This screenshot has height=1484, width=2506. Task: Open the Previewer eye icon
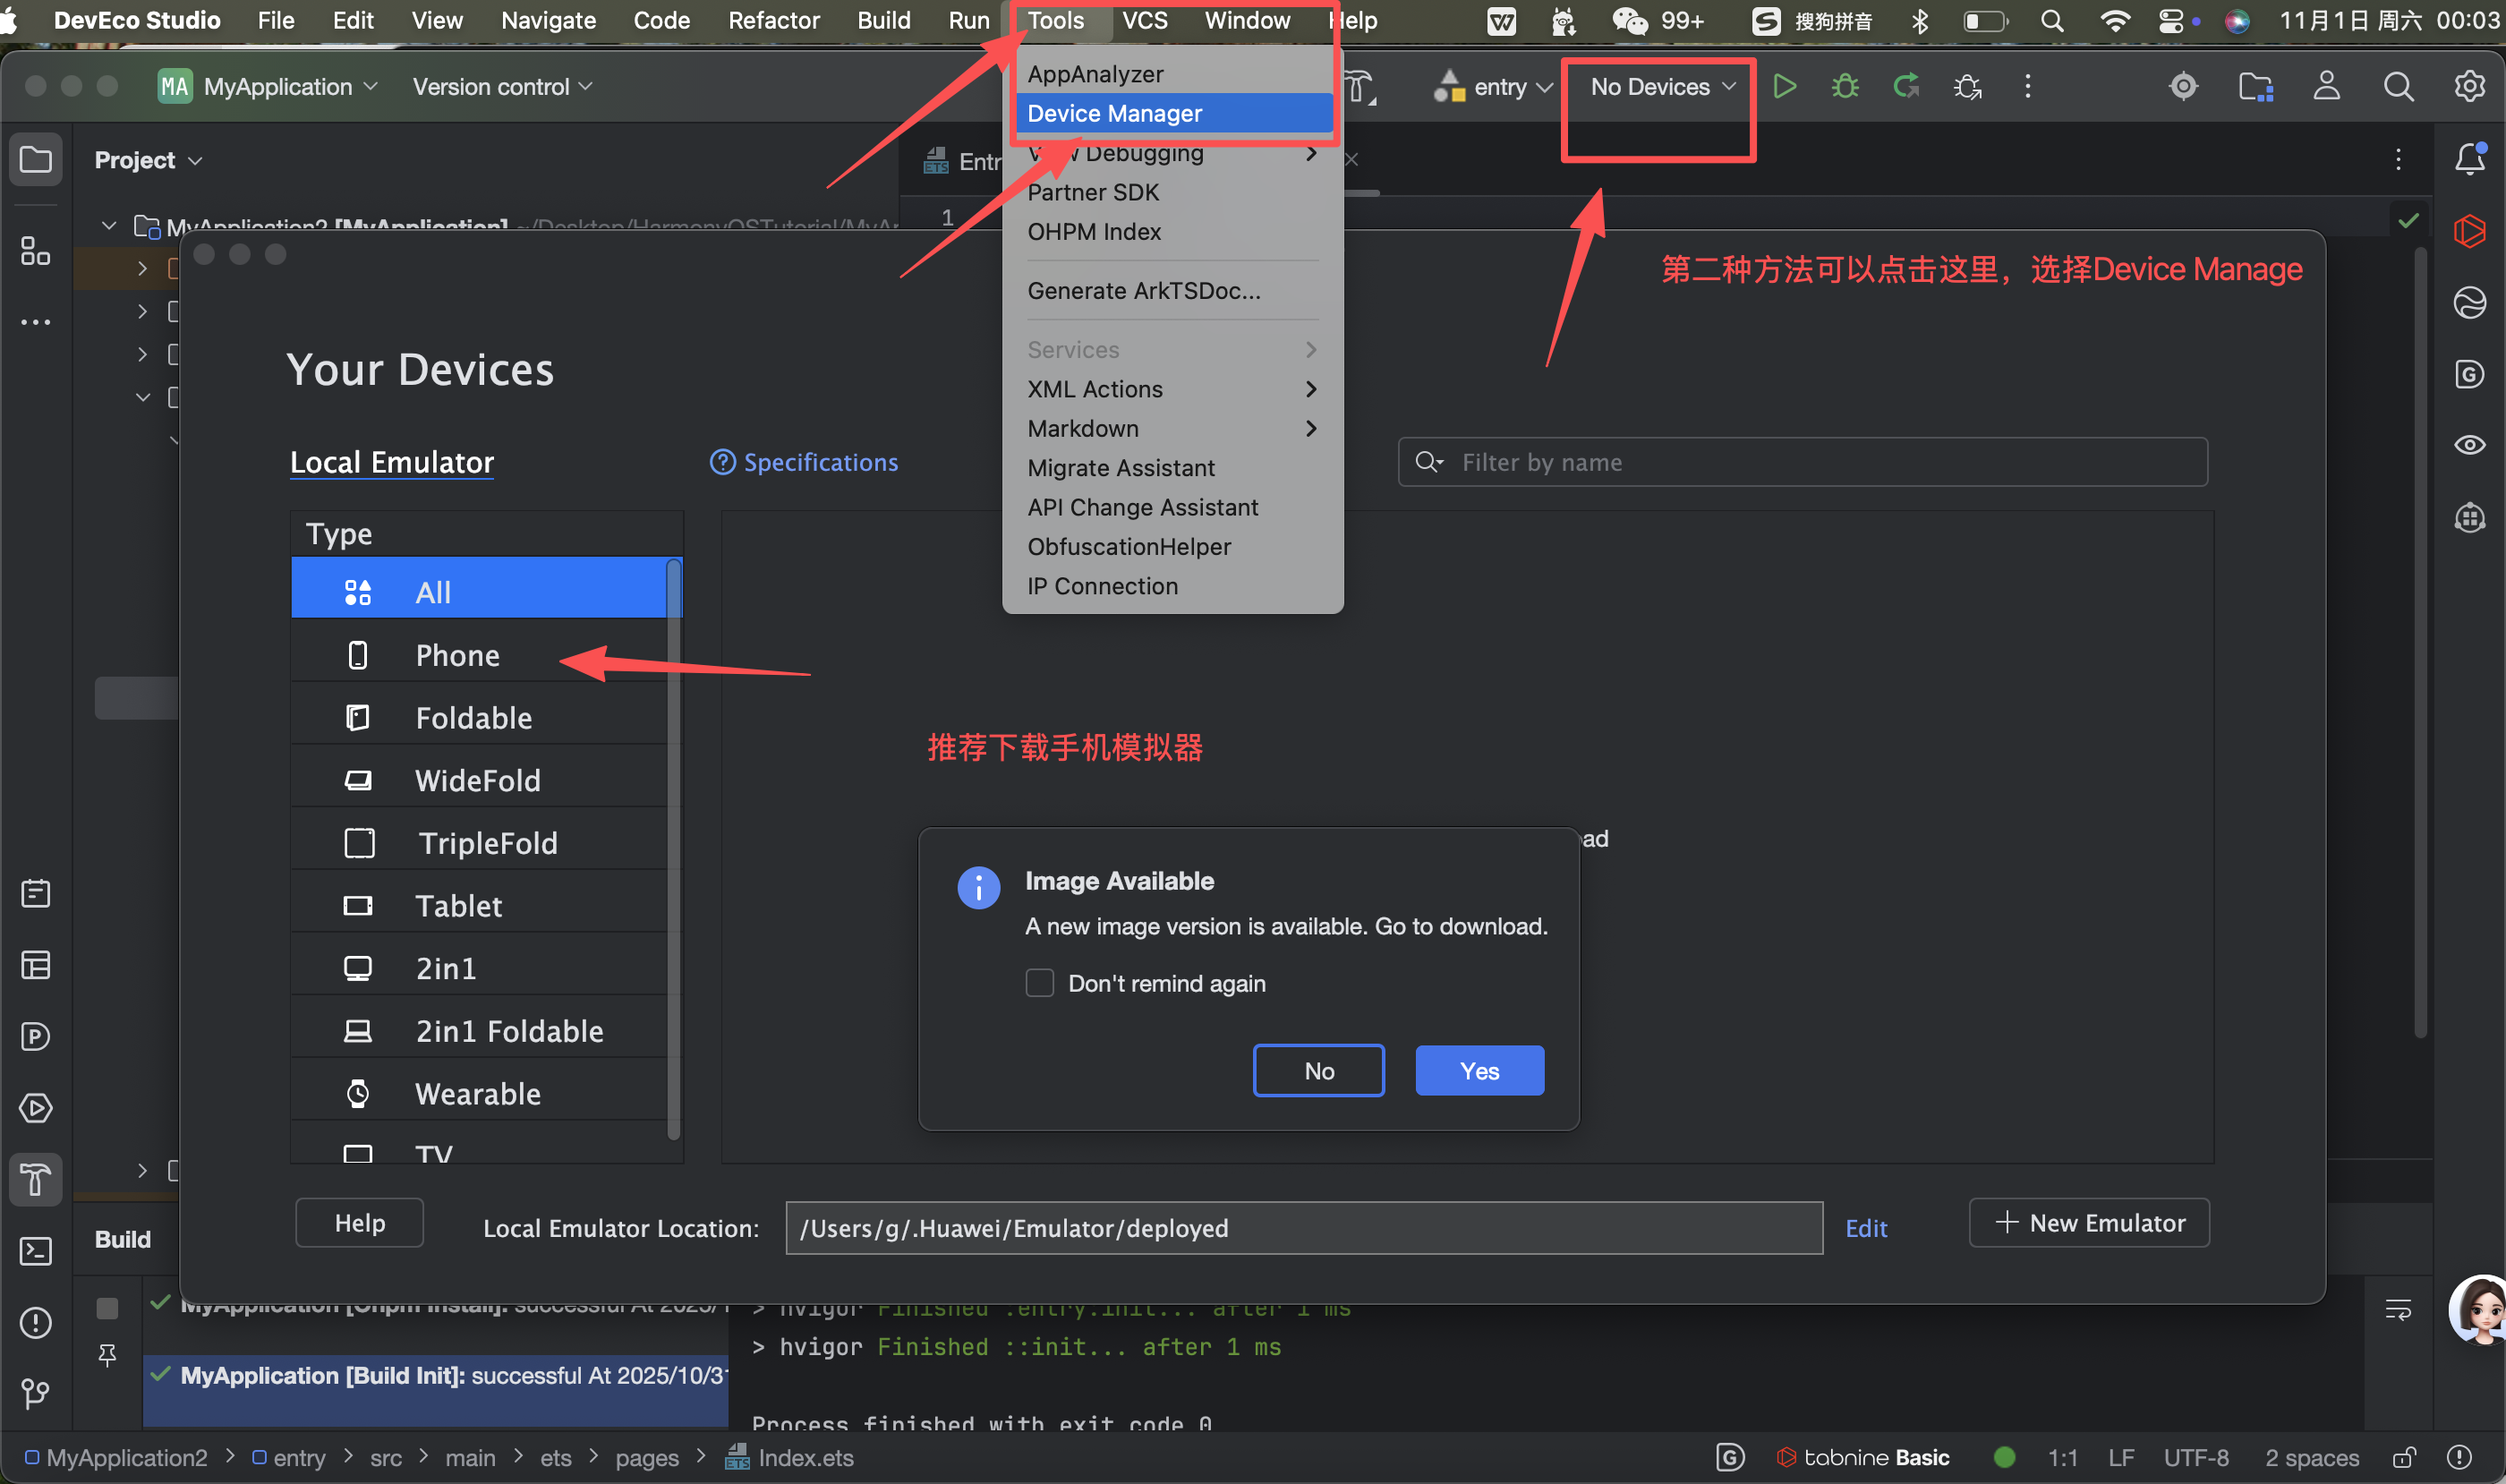tap(2469, 445)
